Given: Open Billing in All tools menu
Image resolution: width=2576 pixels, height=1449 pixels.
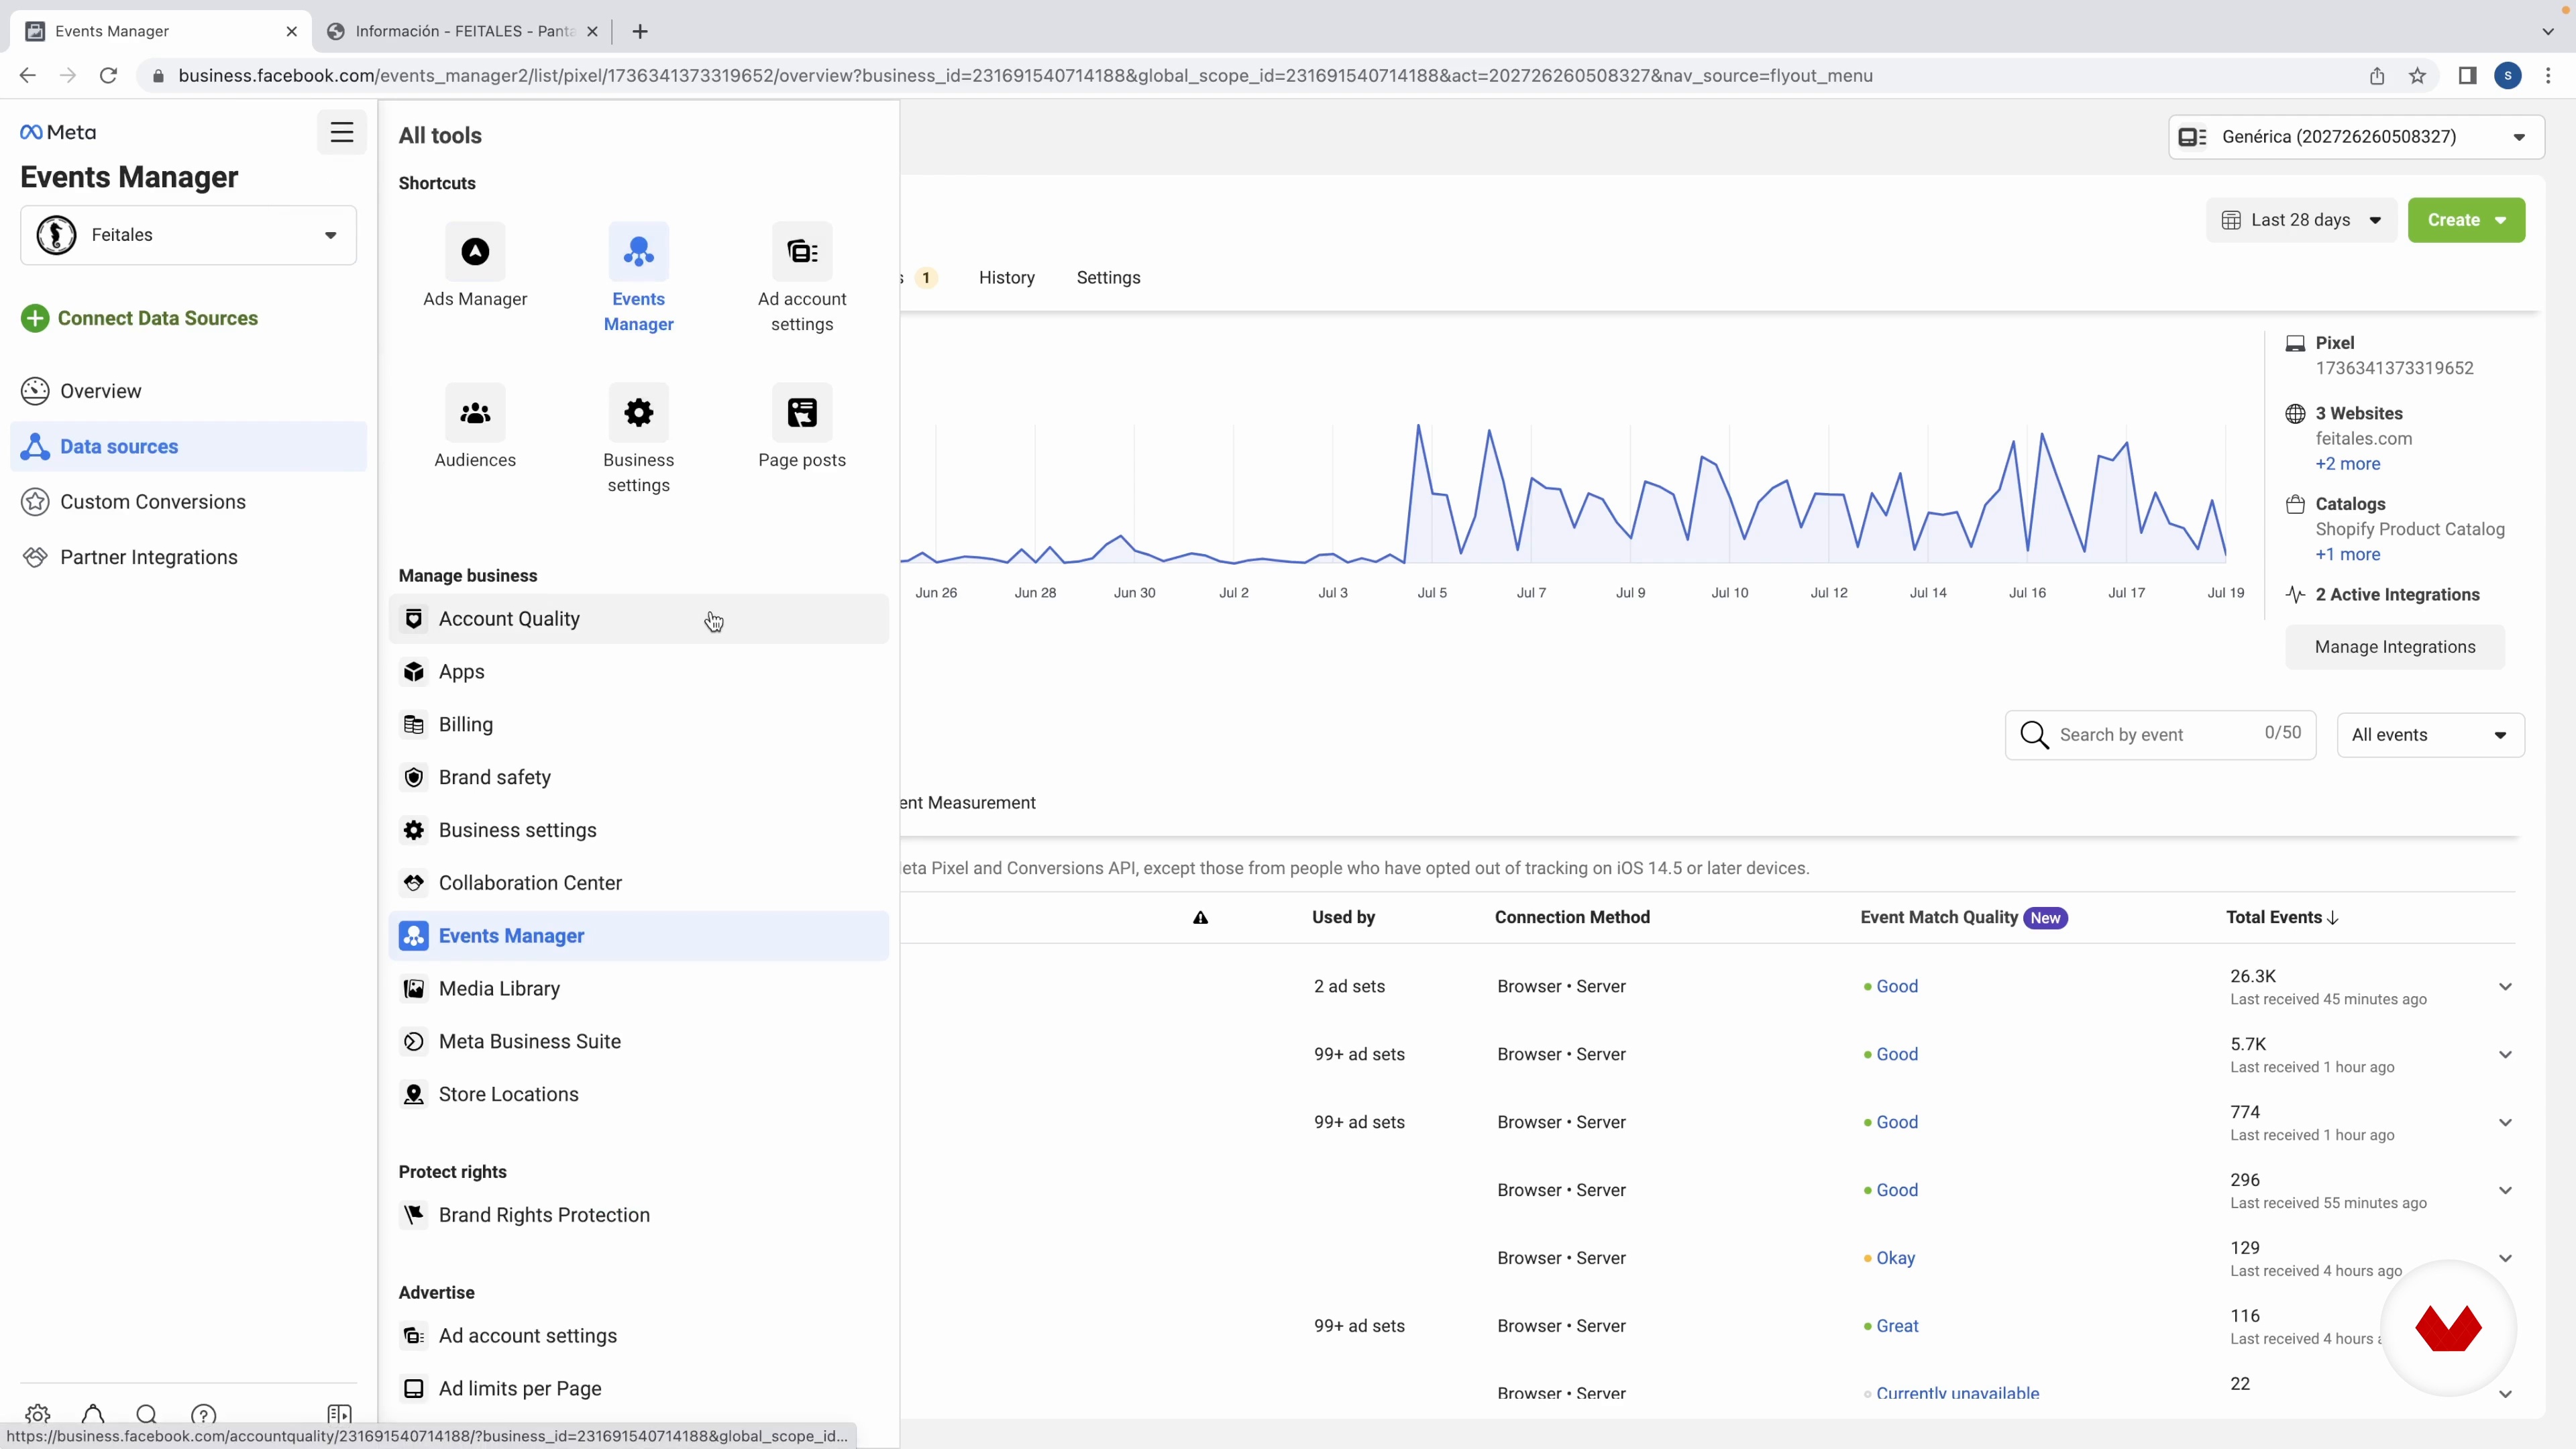Looking at the screenshot, I should (x=638, y=725).
